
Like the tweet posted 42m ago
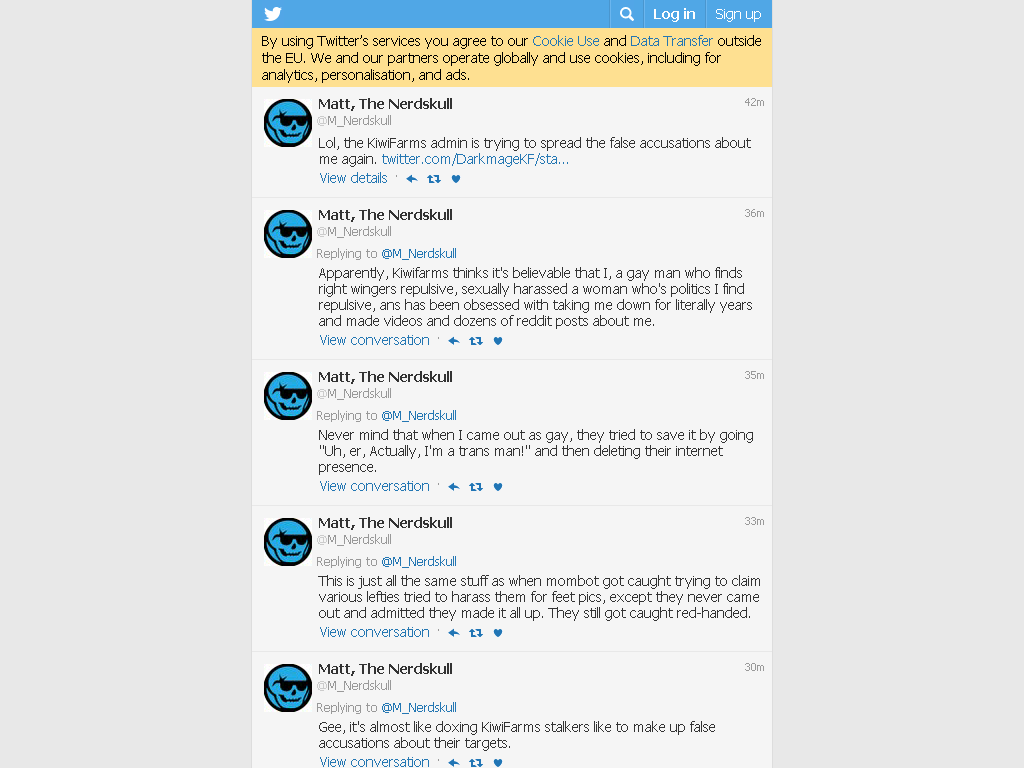pyautogui.click(x=456, y=178)
